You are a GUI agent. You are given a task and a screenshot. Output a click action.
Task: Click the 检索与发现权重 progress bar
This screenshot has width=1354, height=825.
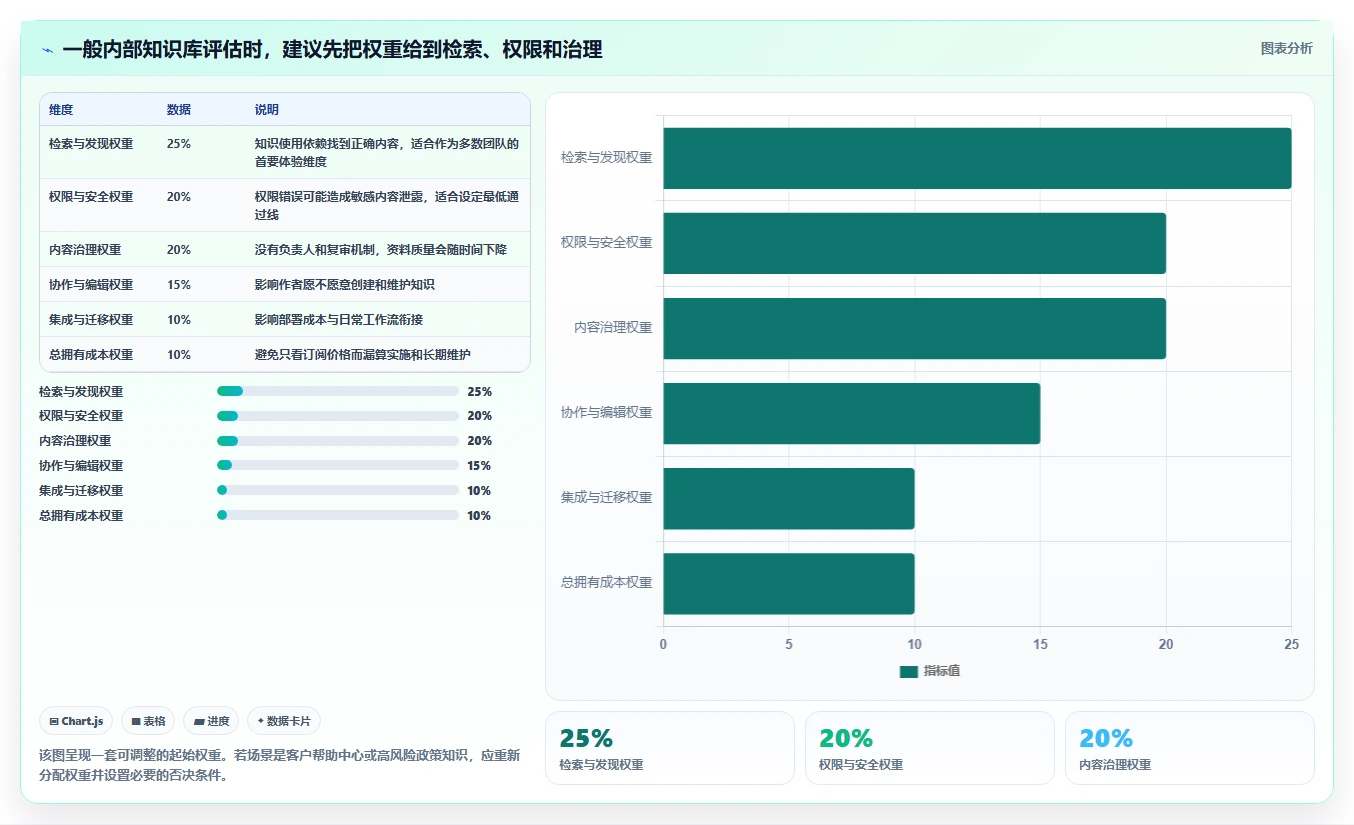click(338, 391)
